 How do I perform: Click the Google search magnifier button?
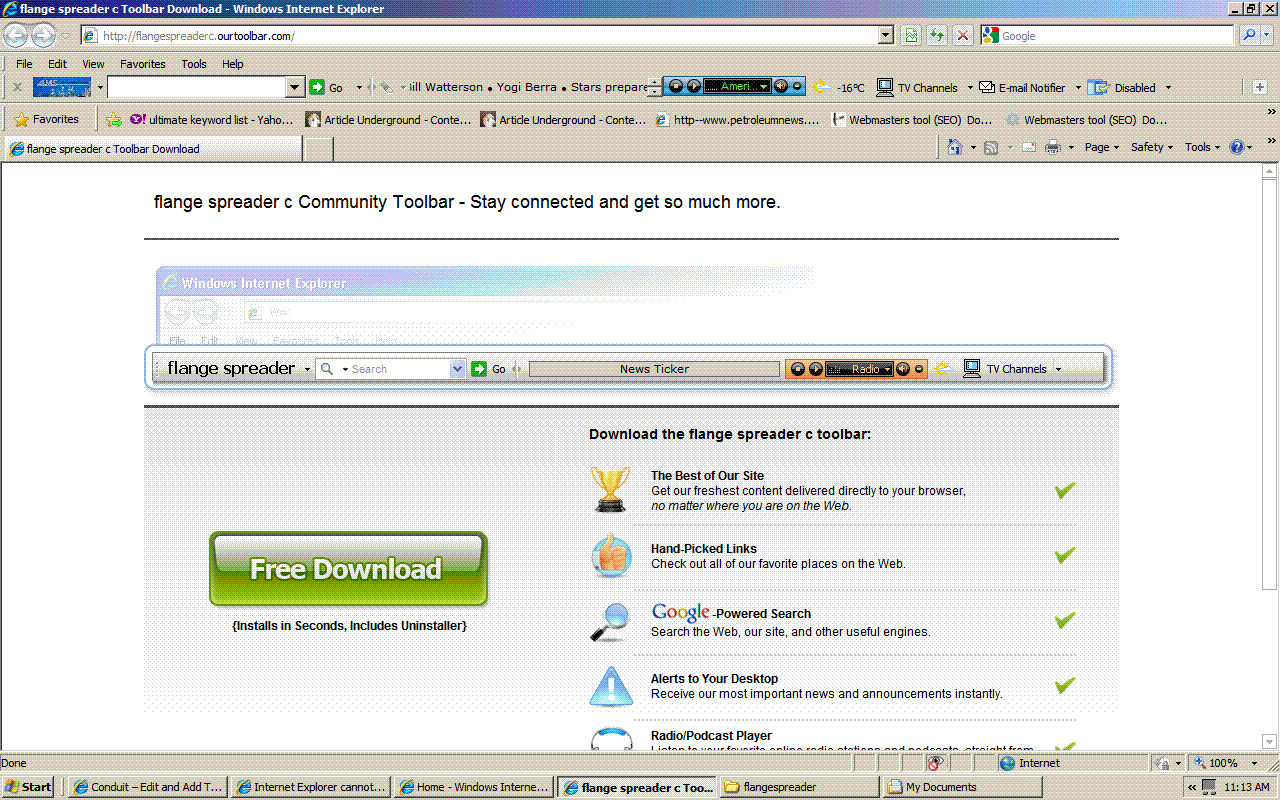click(x=1249, y=36)
